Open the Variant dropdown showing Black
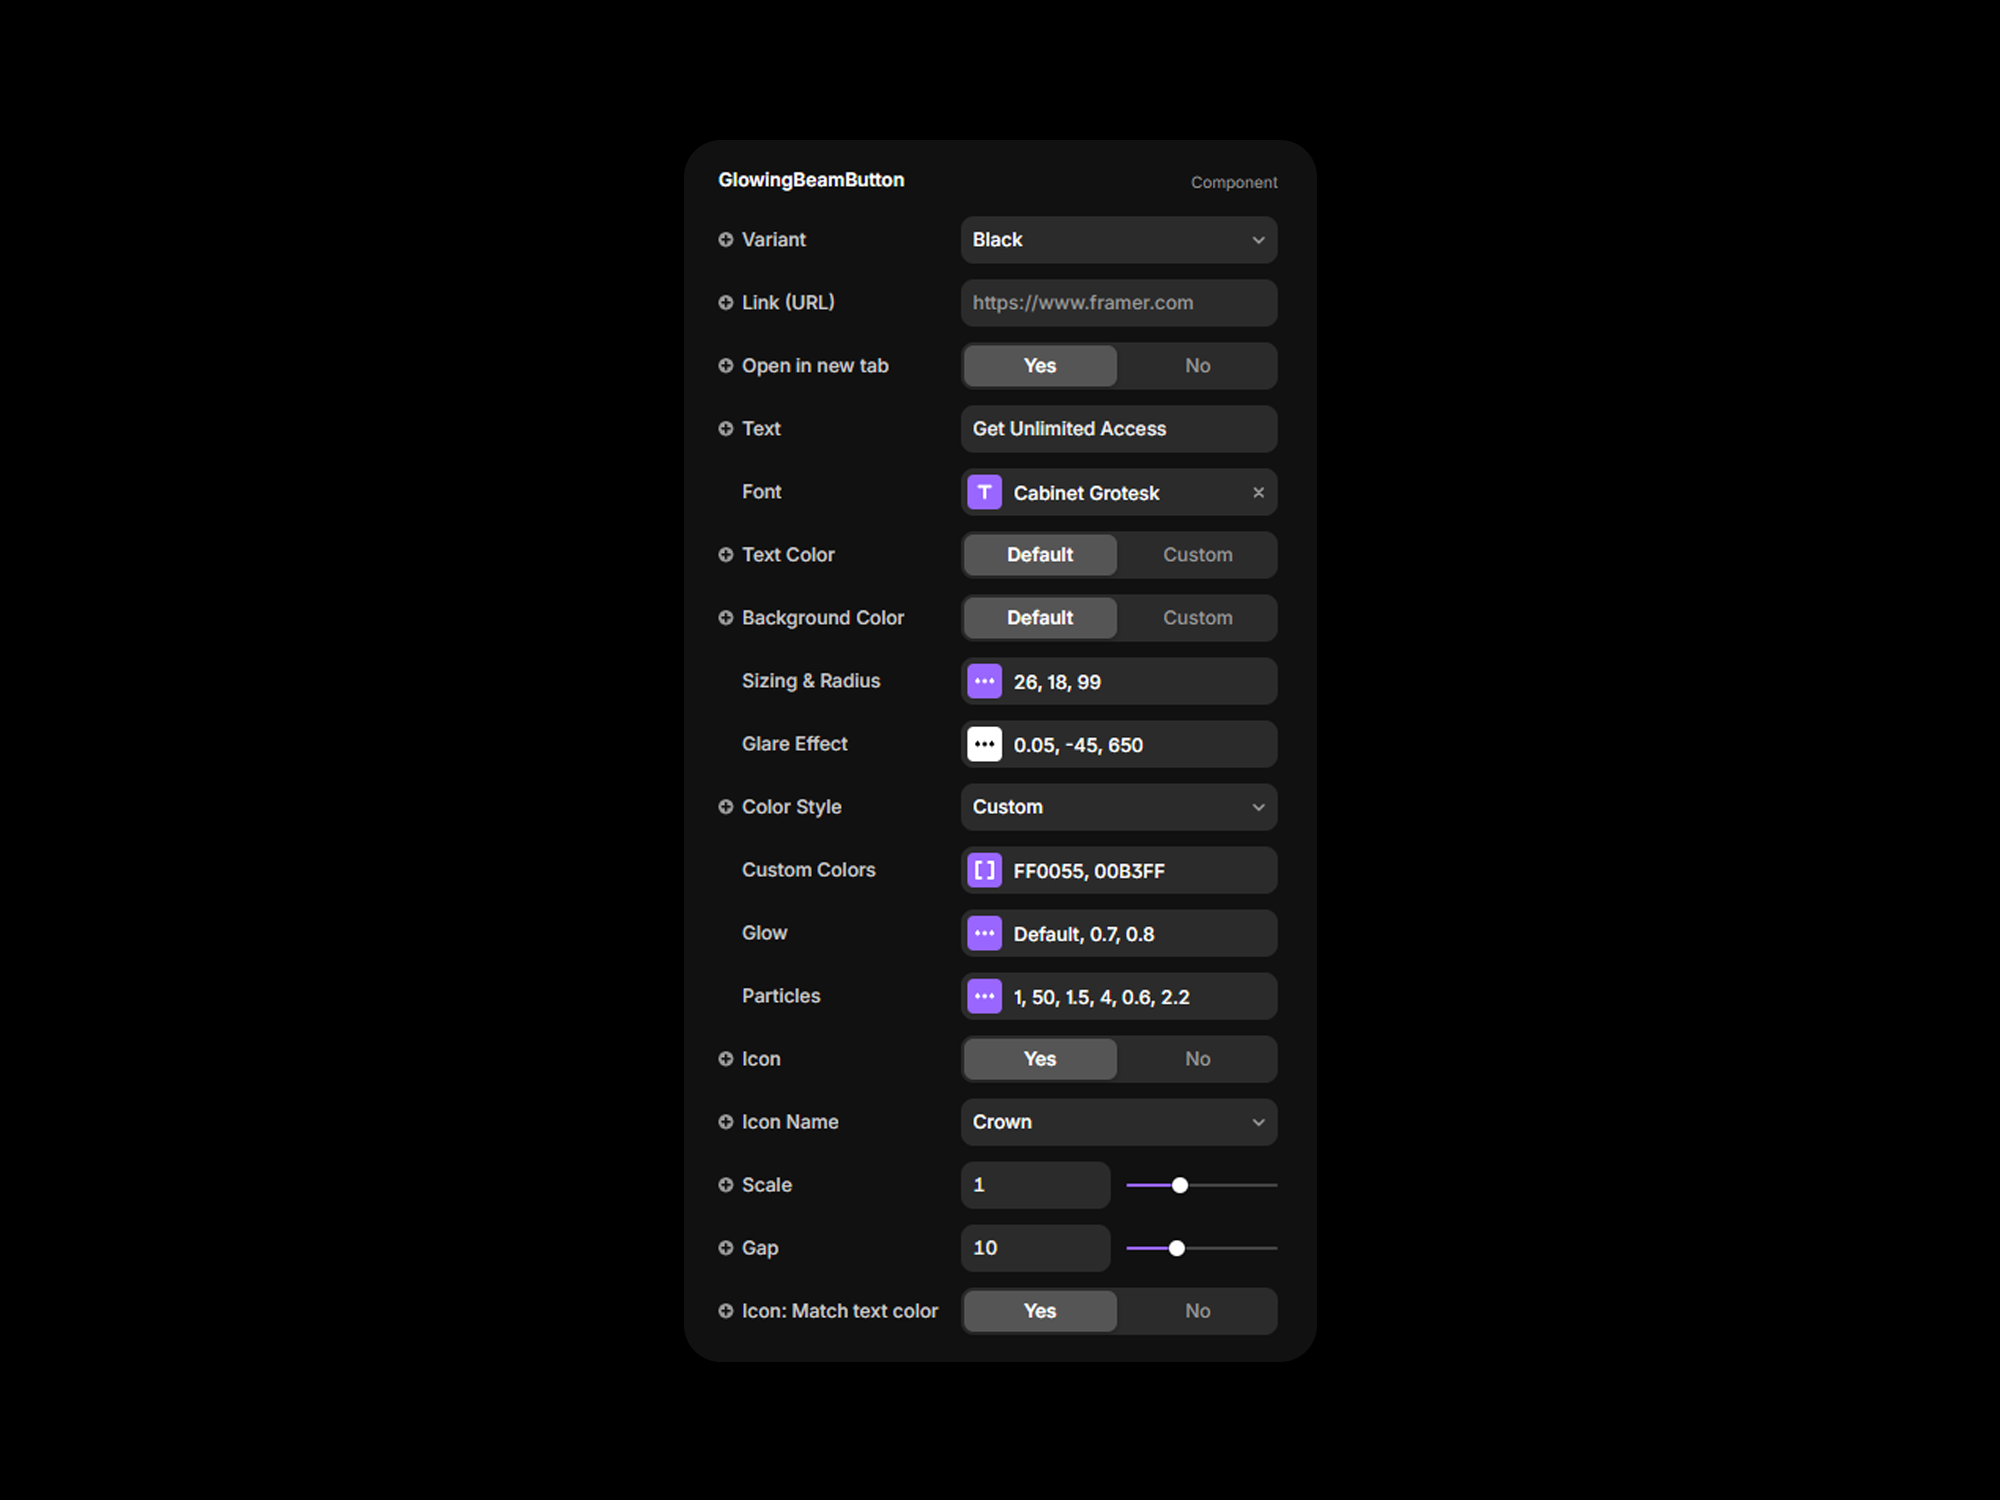Image resolution: width=2000 pixels, height=1500 pixels. [1118, 240]
